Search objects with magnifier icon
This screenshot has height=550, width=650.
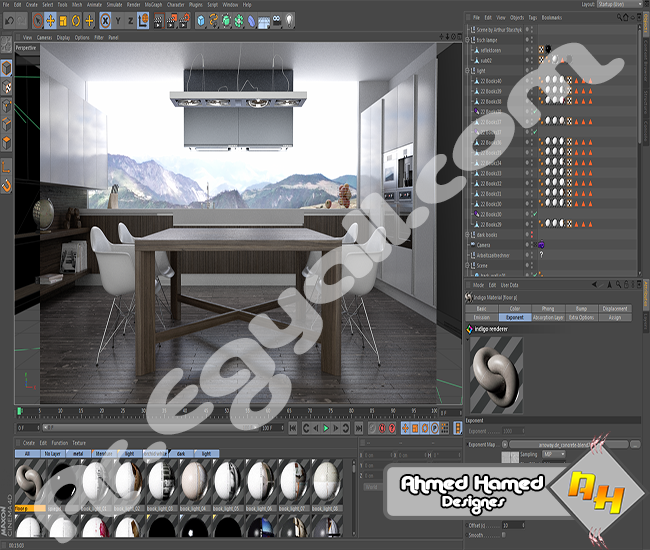619,17
